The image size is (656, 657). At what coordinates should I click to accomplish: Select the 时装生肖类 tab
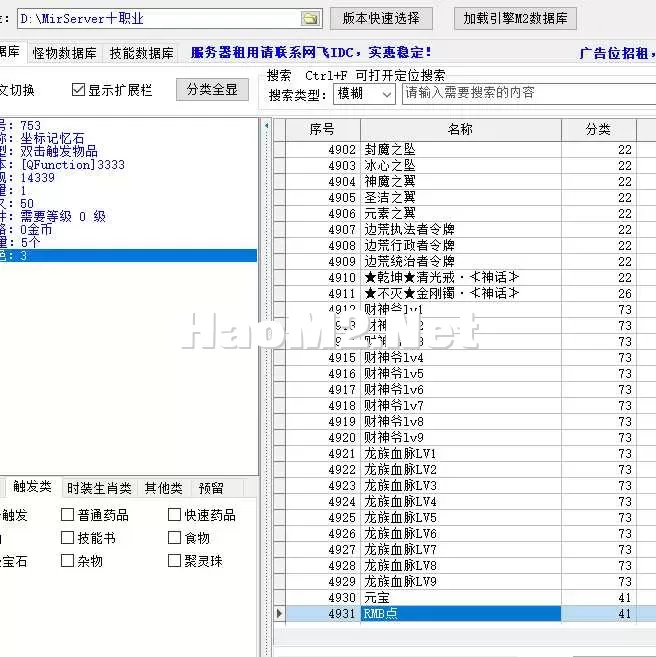[x=99, y=488]
